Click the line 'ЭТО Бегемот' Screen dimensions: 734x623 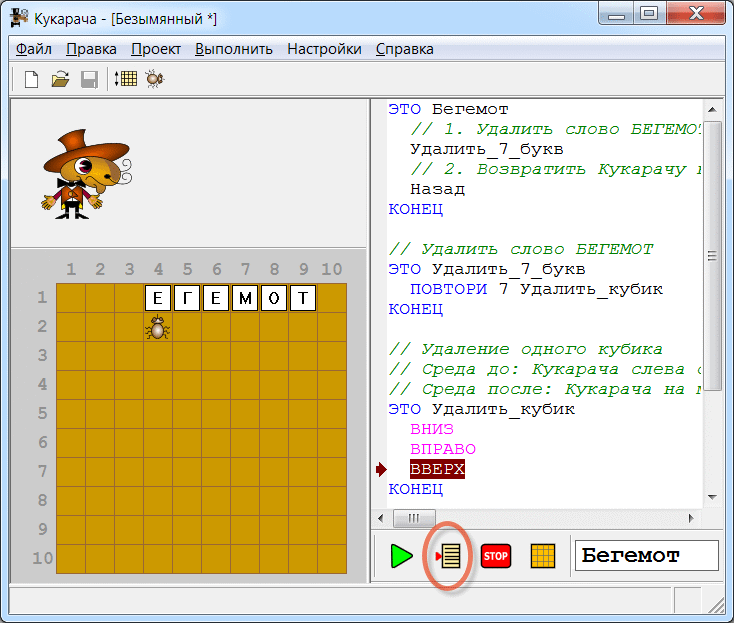pos(448,110)
